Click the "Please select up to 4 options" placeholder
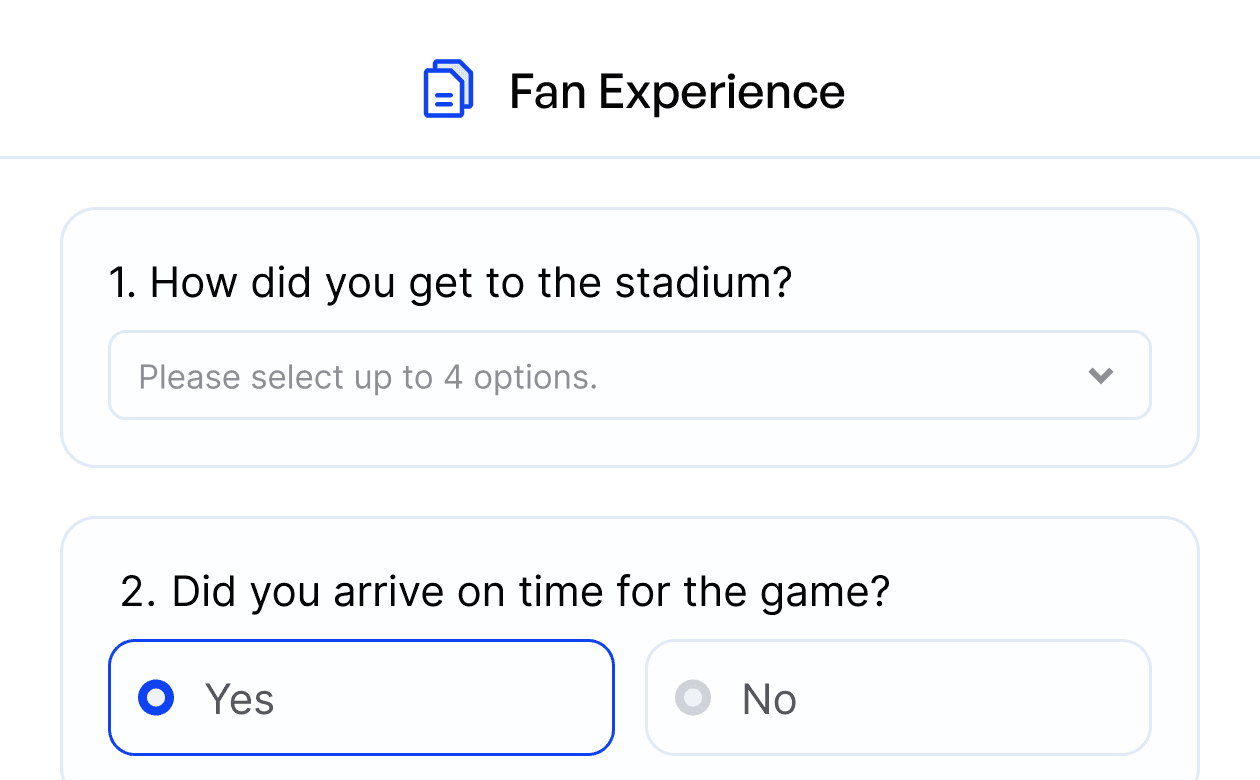This screenshot has height=780, width=1260. (x=367, y=378)
